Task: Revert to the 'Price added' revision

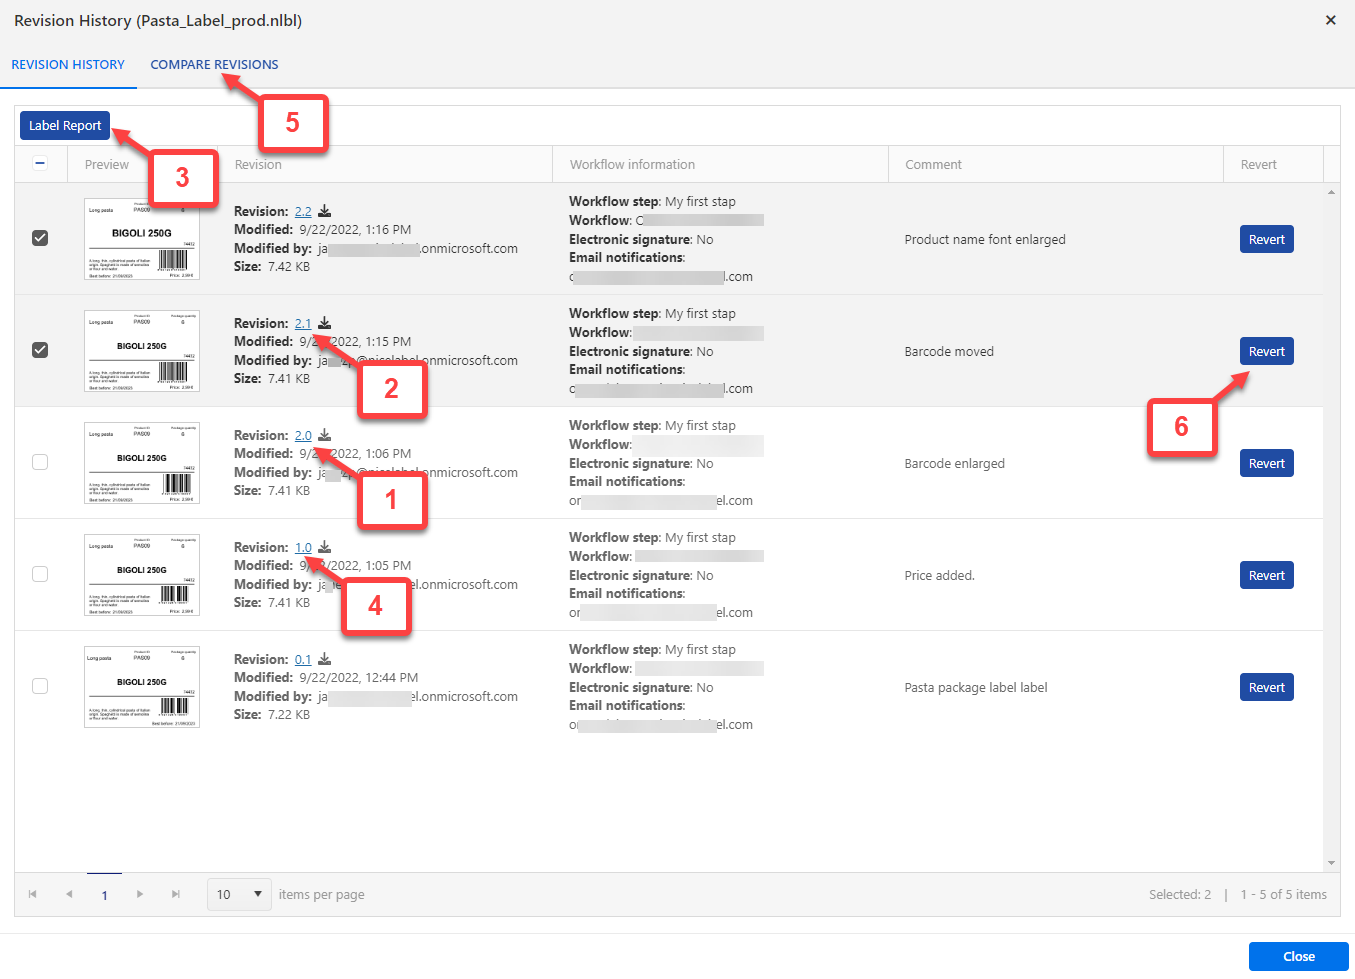Action: (1266, 576)
